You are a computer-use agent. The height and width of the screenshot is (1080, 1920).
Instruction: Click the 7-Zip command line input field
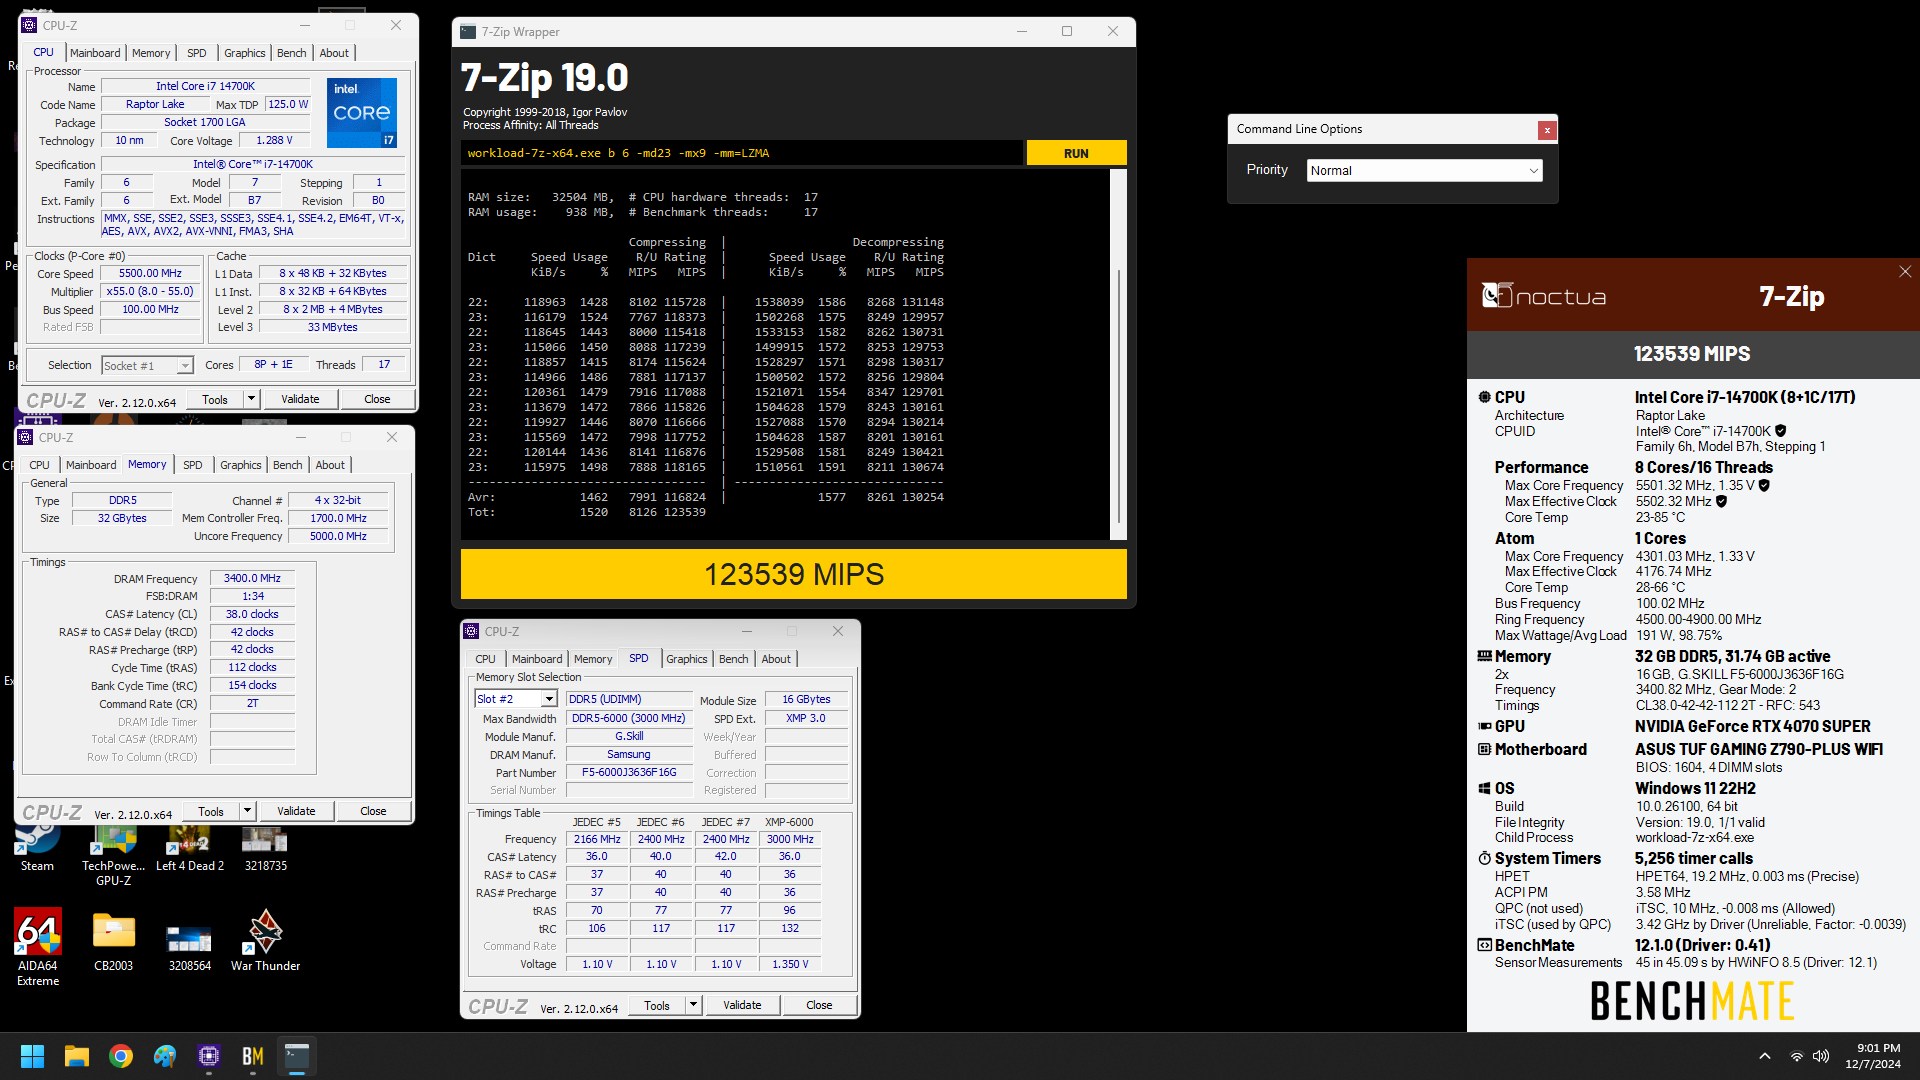(x=741, y=153)
